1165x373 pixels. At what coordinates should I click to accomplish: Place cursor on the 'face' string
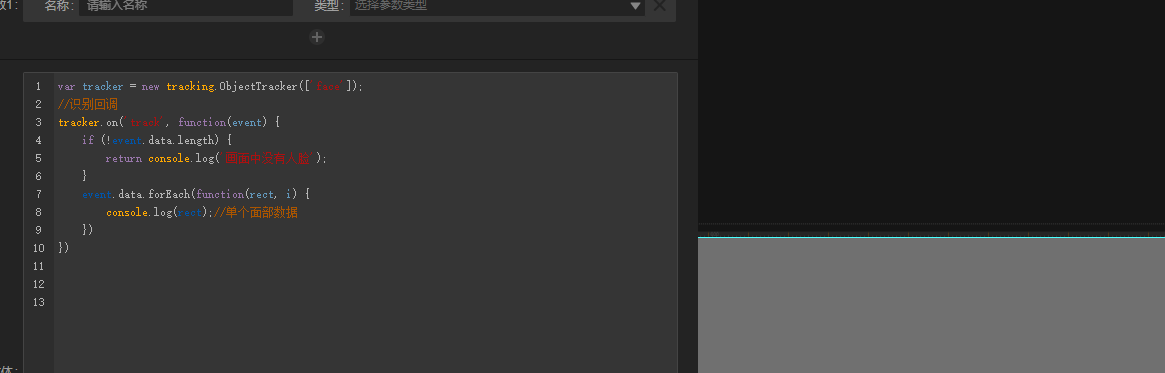[x=328, y=86]
